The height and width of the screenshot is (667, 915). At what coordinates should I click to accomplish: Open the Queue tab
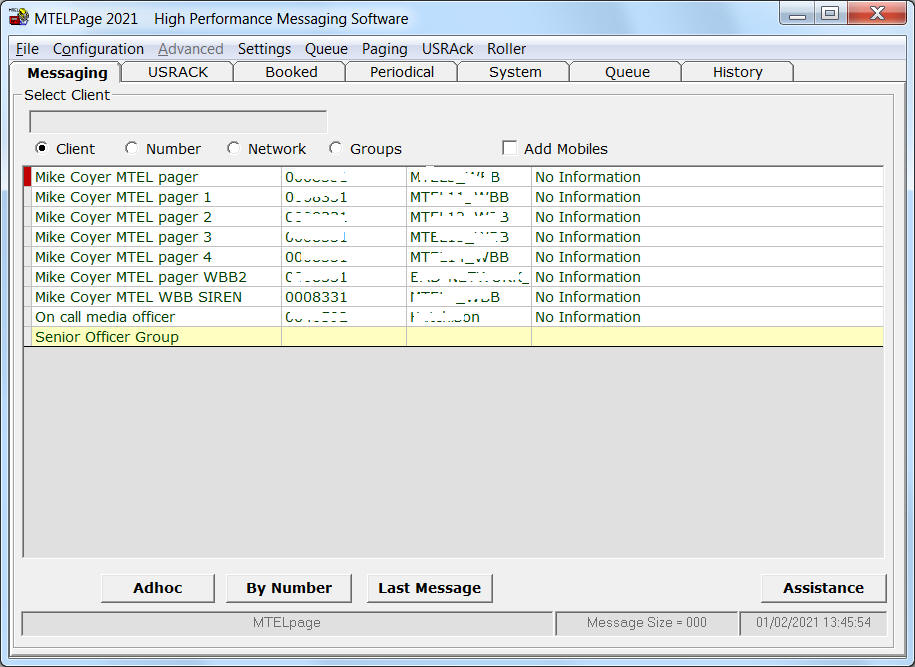[627, 72]
